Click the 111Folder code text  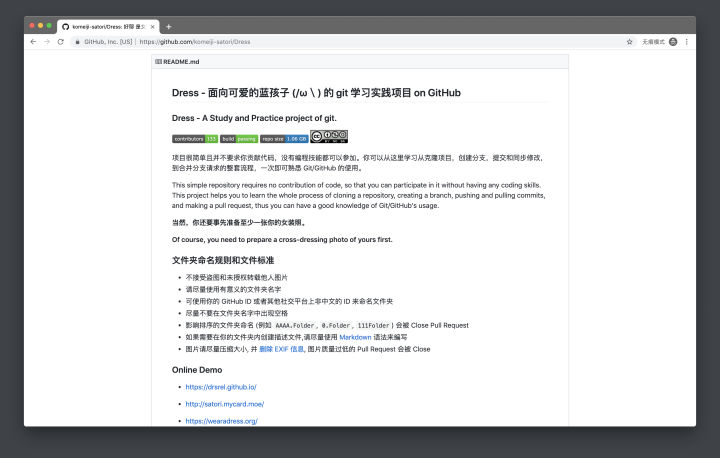(x=373, y=325)
